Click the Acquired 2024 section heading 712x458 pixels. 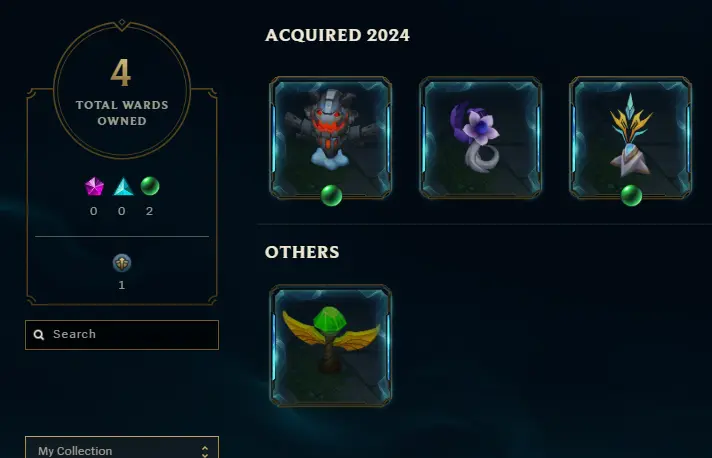[x=337, y=35]
